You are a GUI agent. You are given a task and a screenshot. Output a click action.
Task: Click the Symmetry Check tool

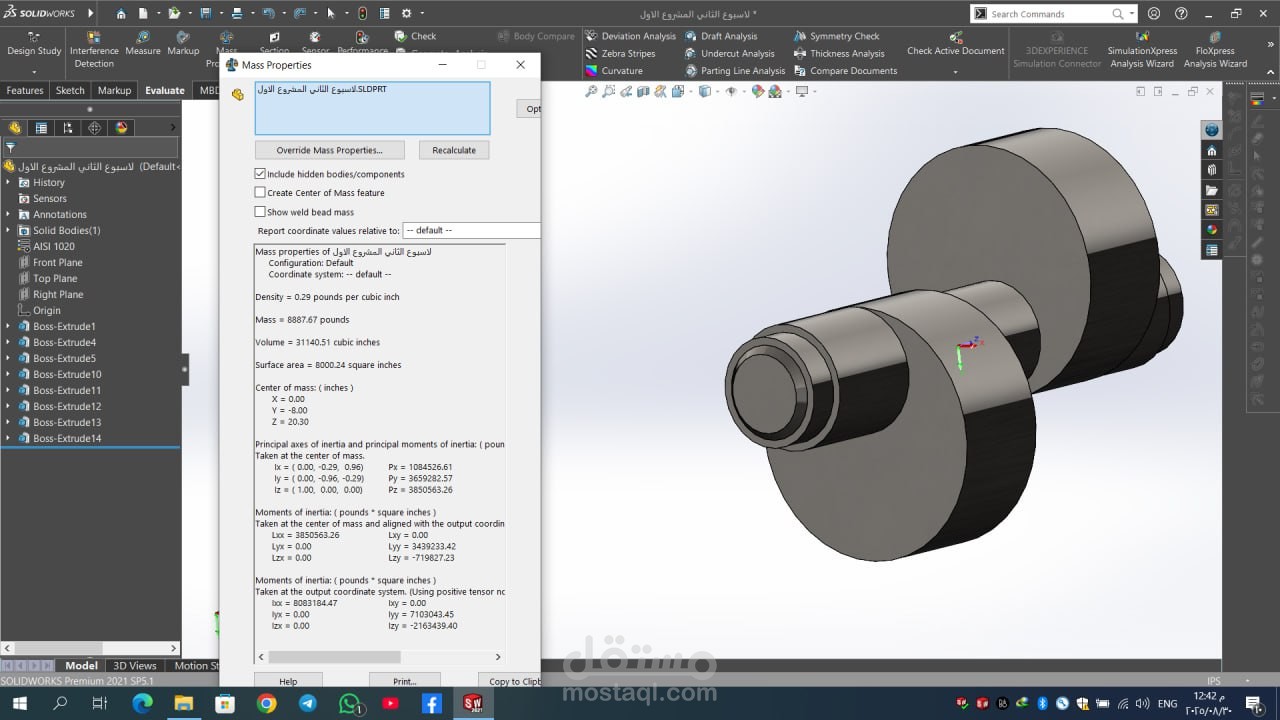(x=844, y=36)
